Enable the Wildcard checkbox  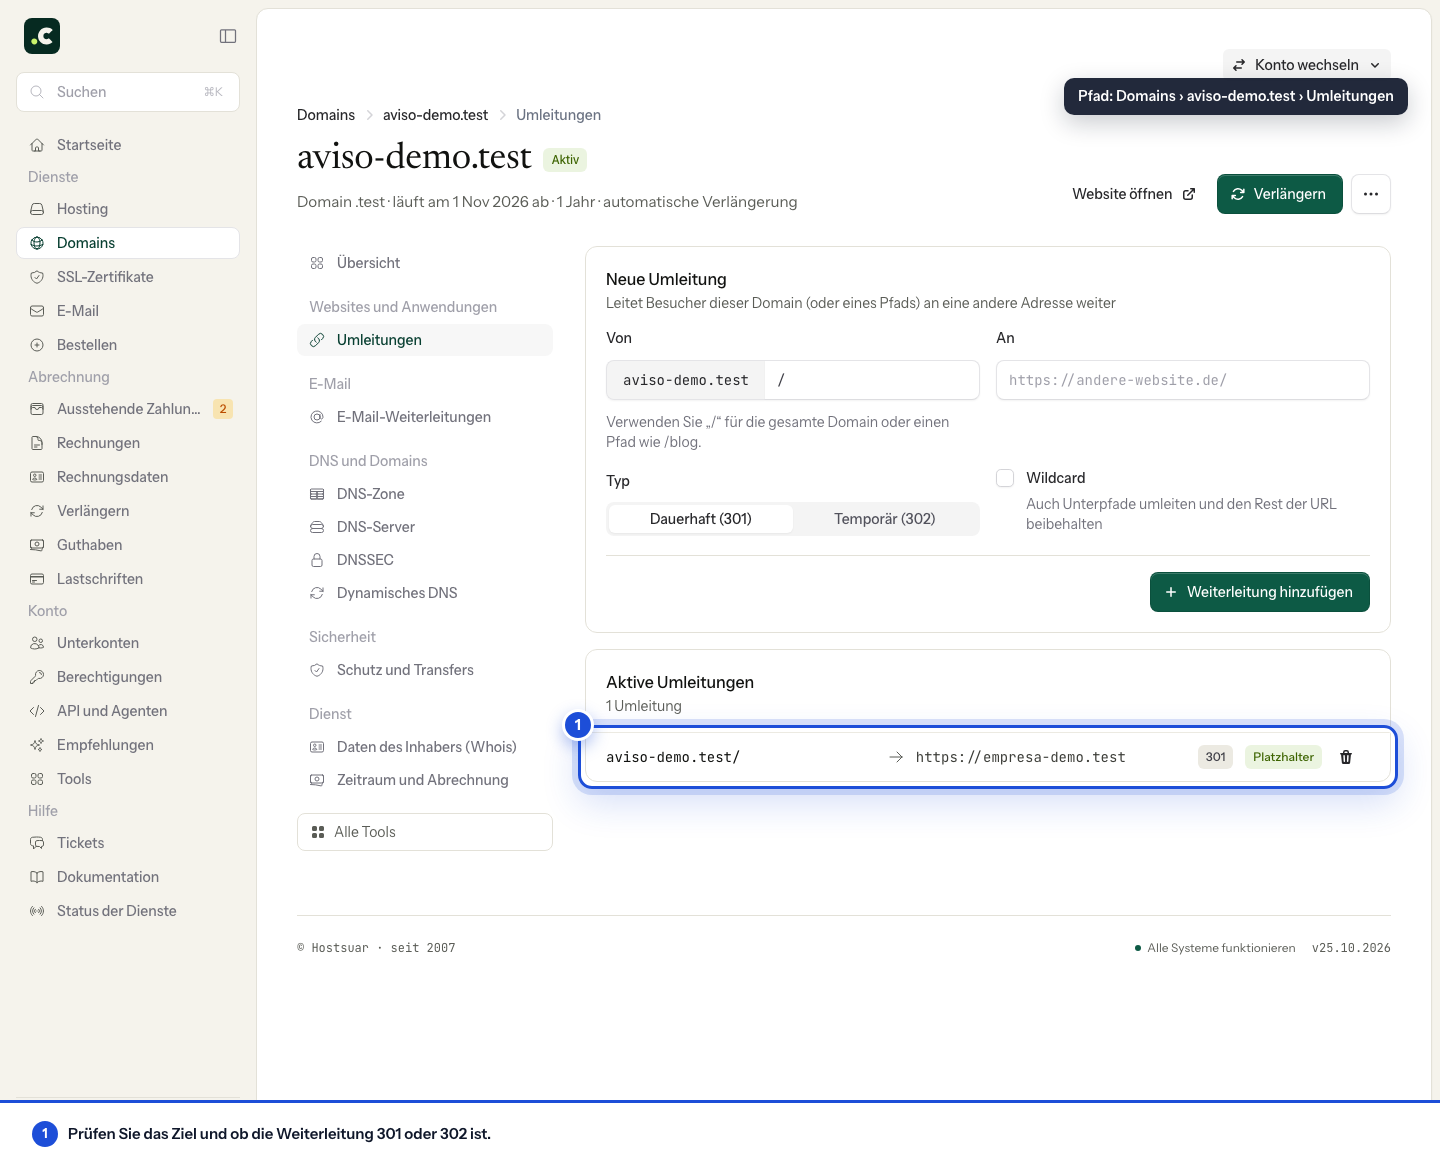click(x=1005, y=478)
